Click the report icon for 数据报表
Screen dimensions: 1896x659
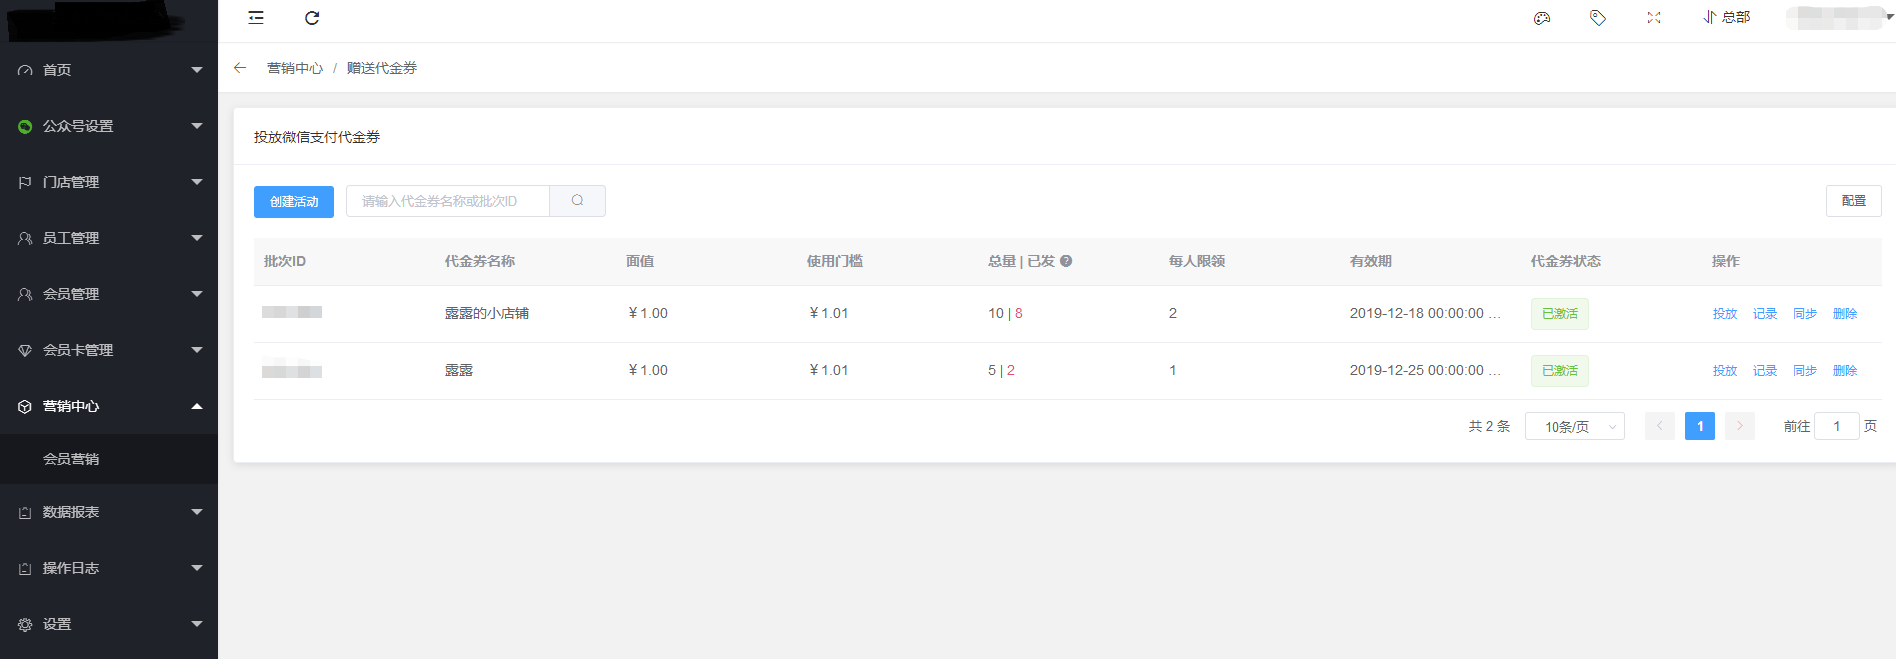(x=25, y=512)
